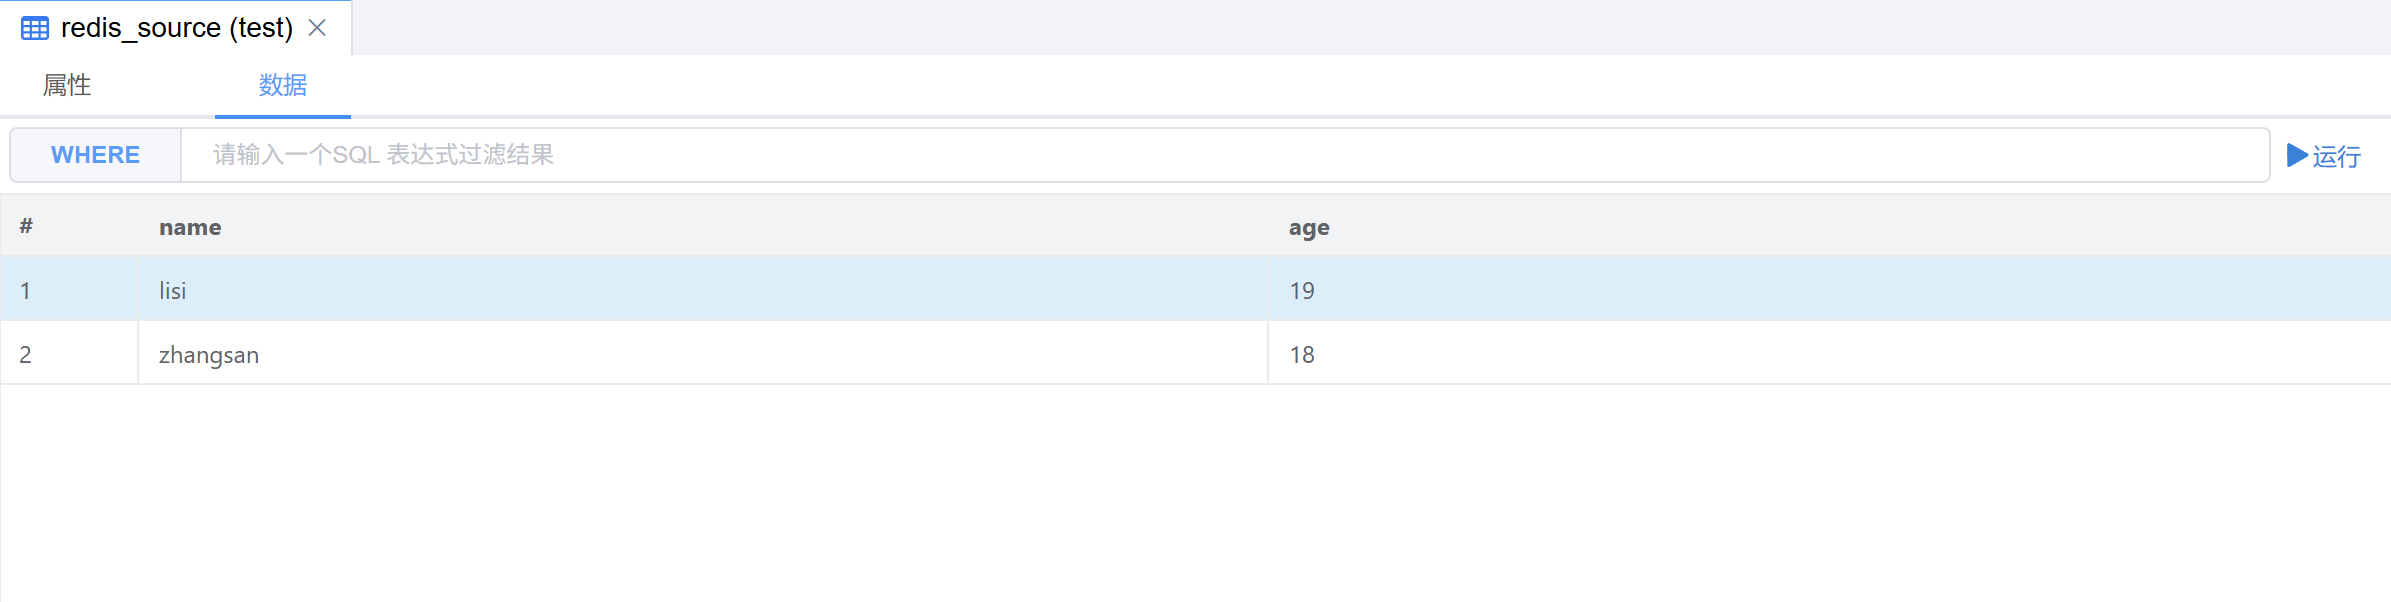The height and width of the screenshot is (602, 2391).
Task: Sort by the name column header
Action: click(190, 227)
